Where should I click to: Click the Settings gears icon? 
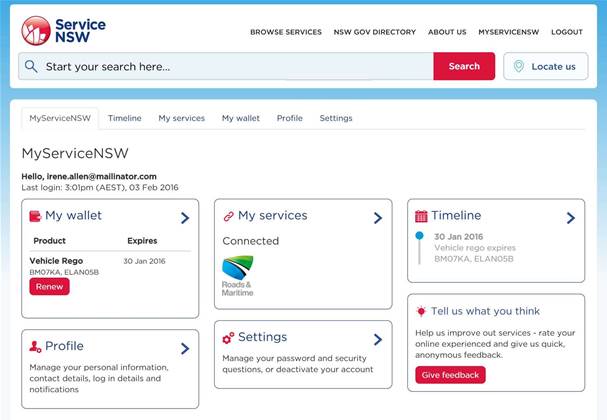coord(228,338)
